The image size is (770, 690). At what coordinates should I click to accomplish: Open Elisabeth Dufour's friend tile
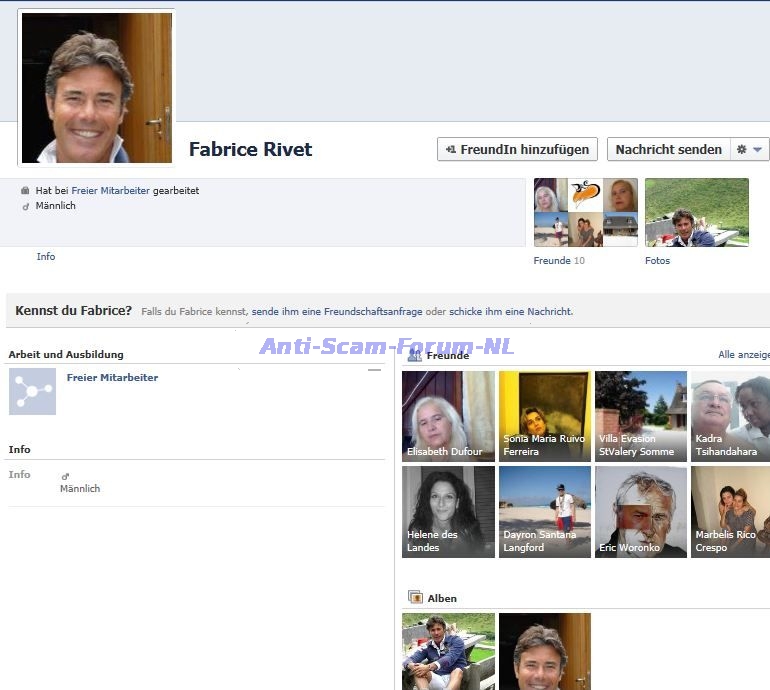pyautogui.click(x=448, y=416)
